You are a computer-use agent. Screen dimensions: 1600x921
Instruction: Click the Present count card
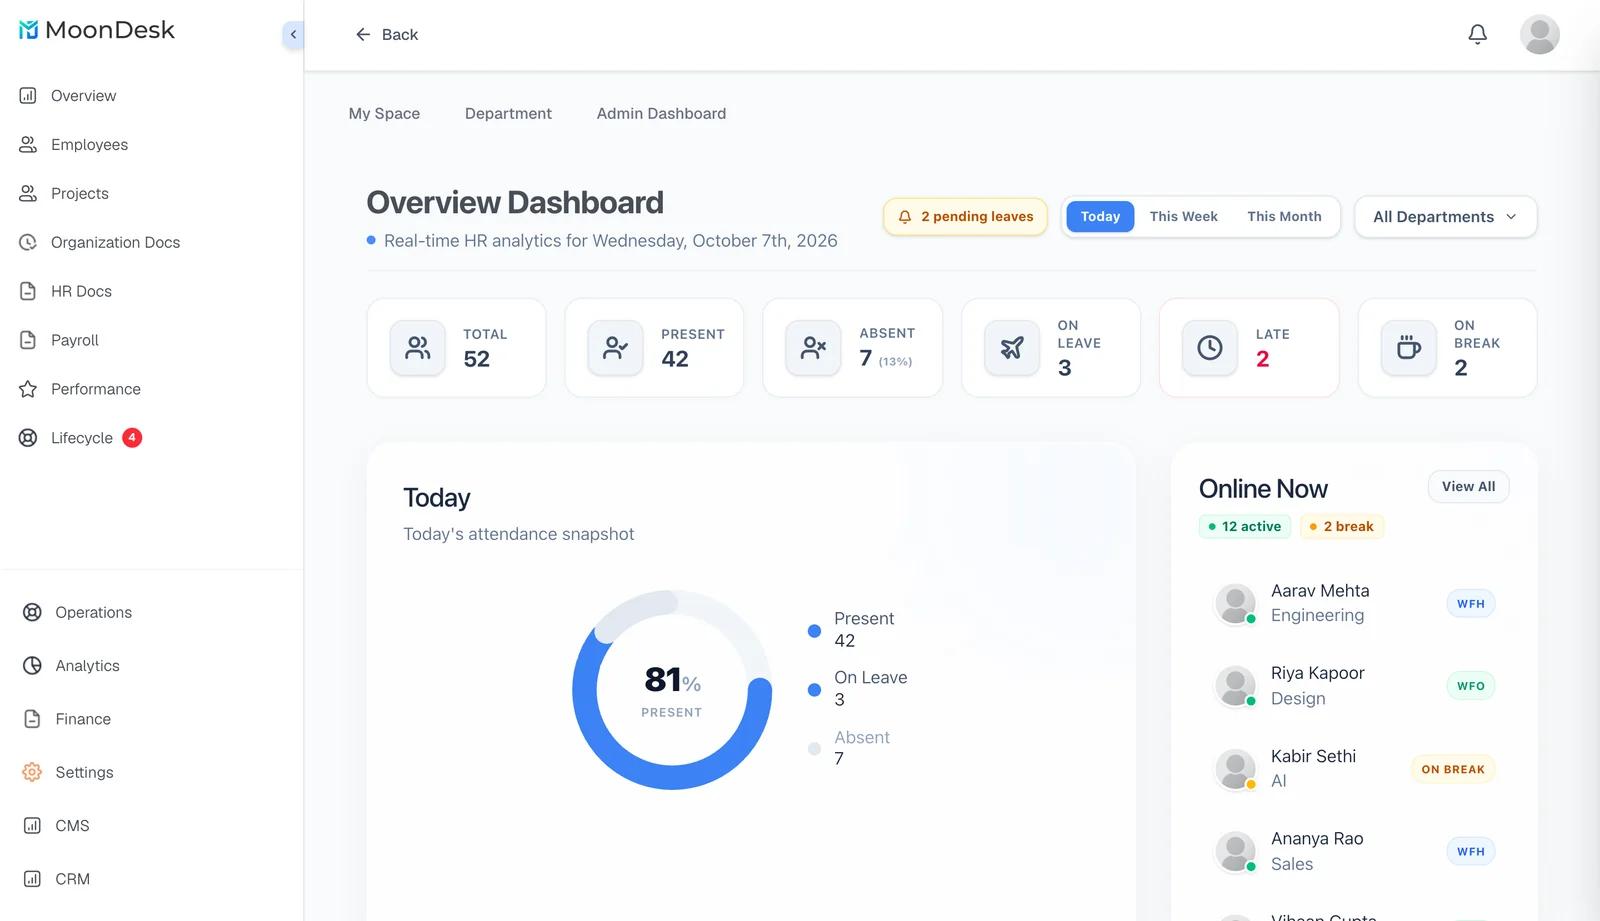tap(654, 348)
